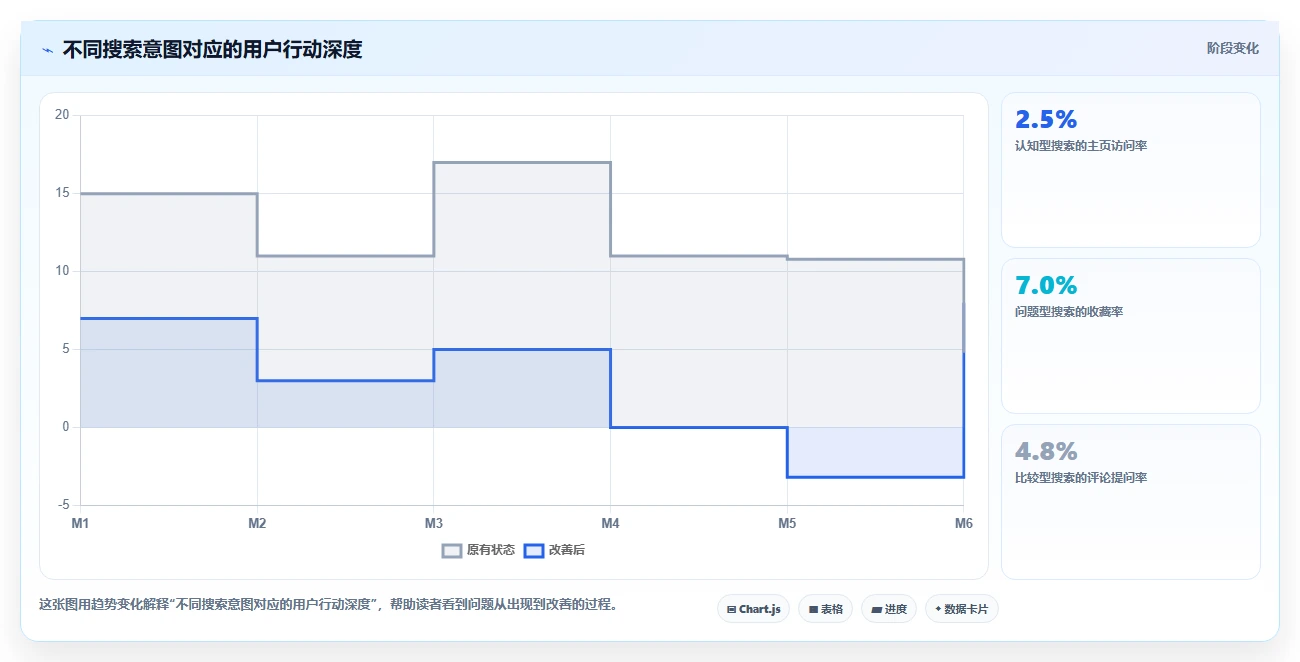Viewport: 1300px width, 662px height.
Task: Click the 进度 tag
Action: 889,609
